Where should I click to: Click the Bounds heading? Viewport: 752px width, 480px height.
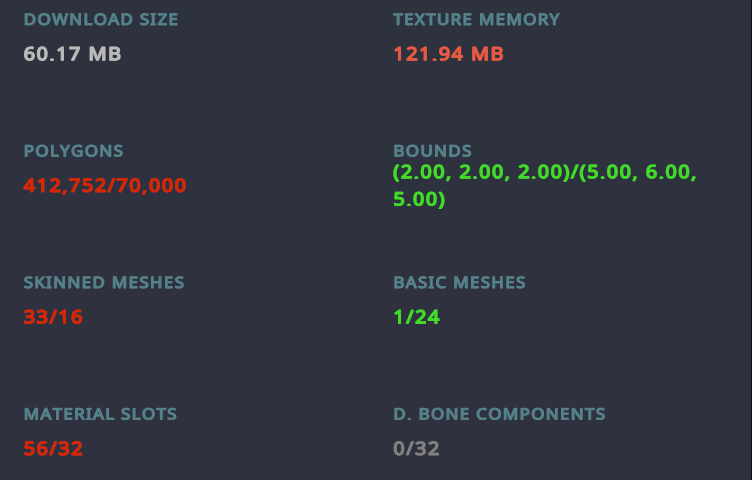[432, 151]
